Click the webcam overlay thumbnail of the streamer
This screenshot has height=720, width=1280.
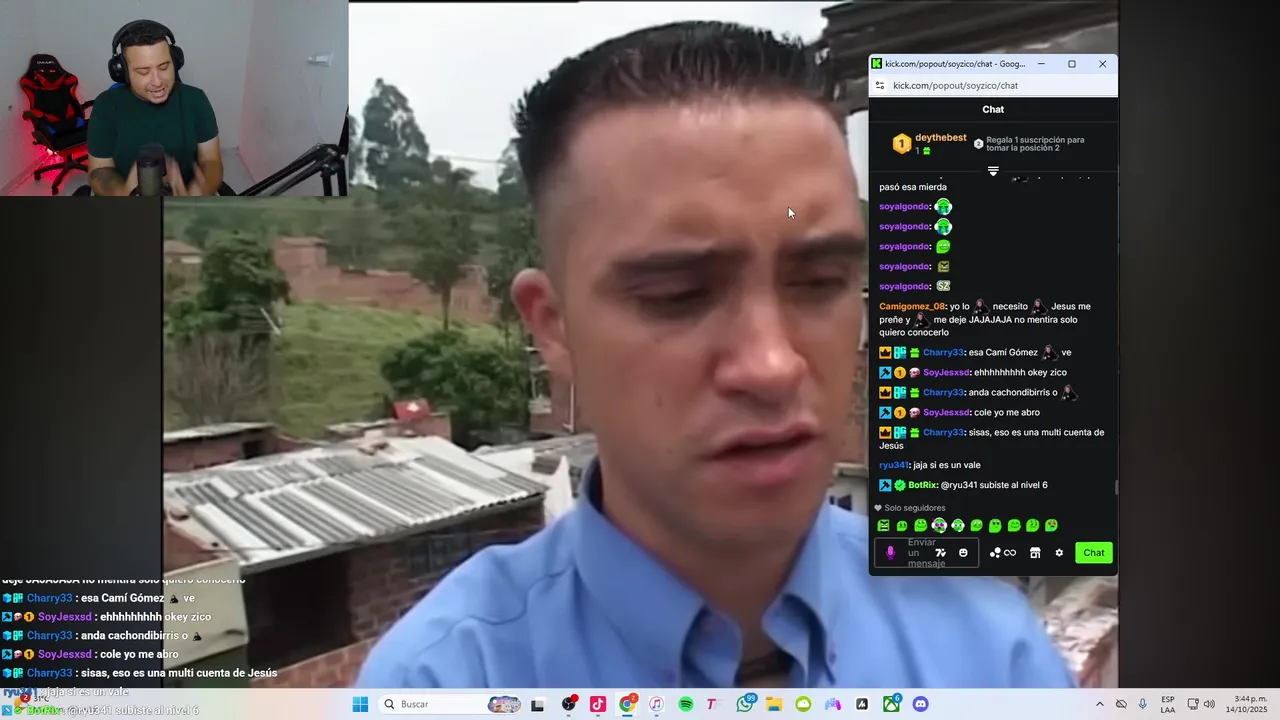174,98
